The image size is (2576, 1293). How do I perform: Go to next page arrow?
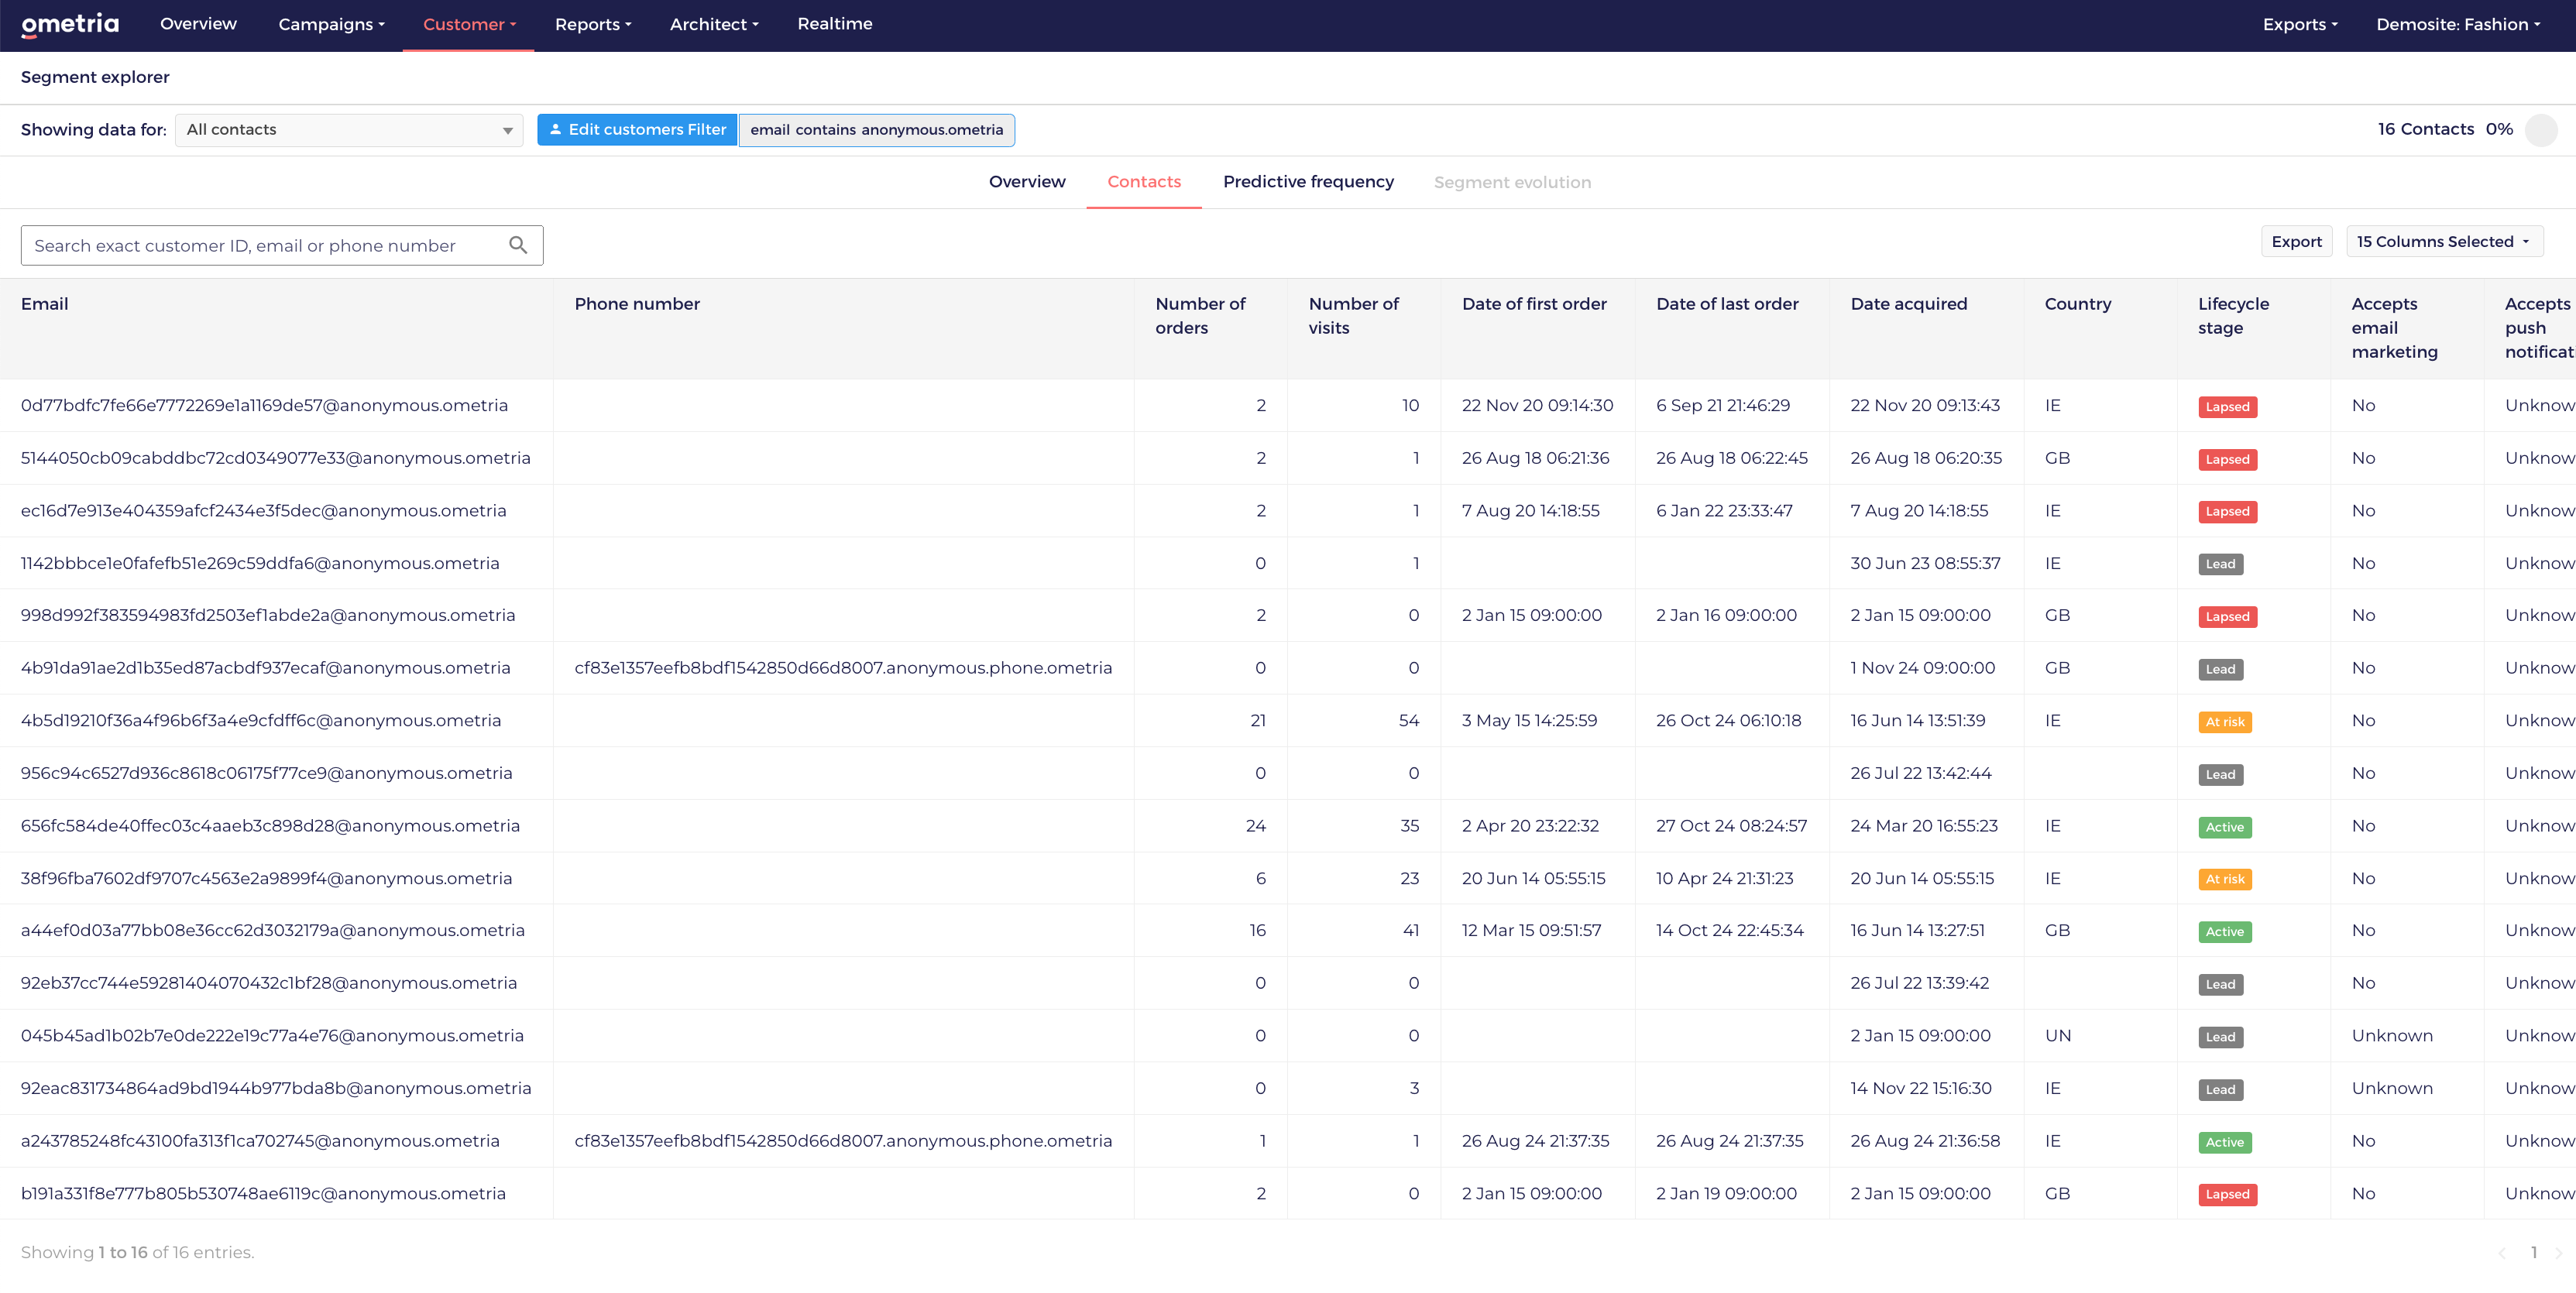(x=2559, y=1253)
